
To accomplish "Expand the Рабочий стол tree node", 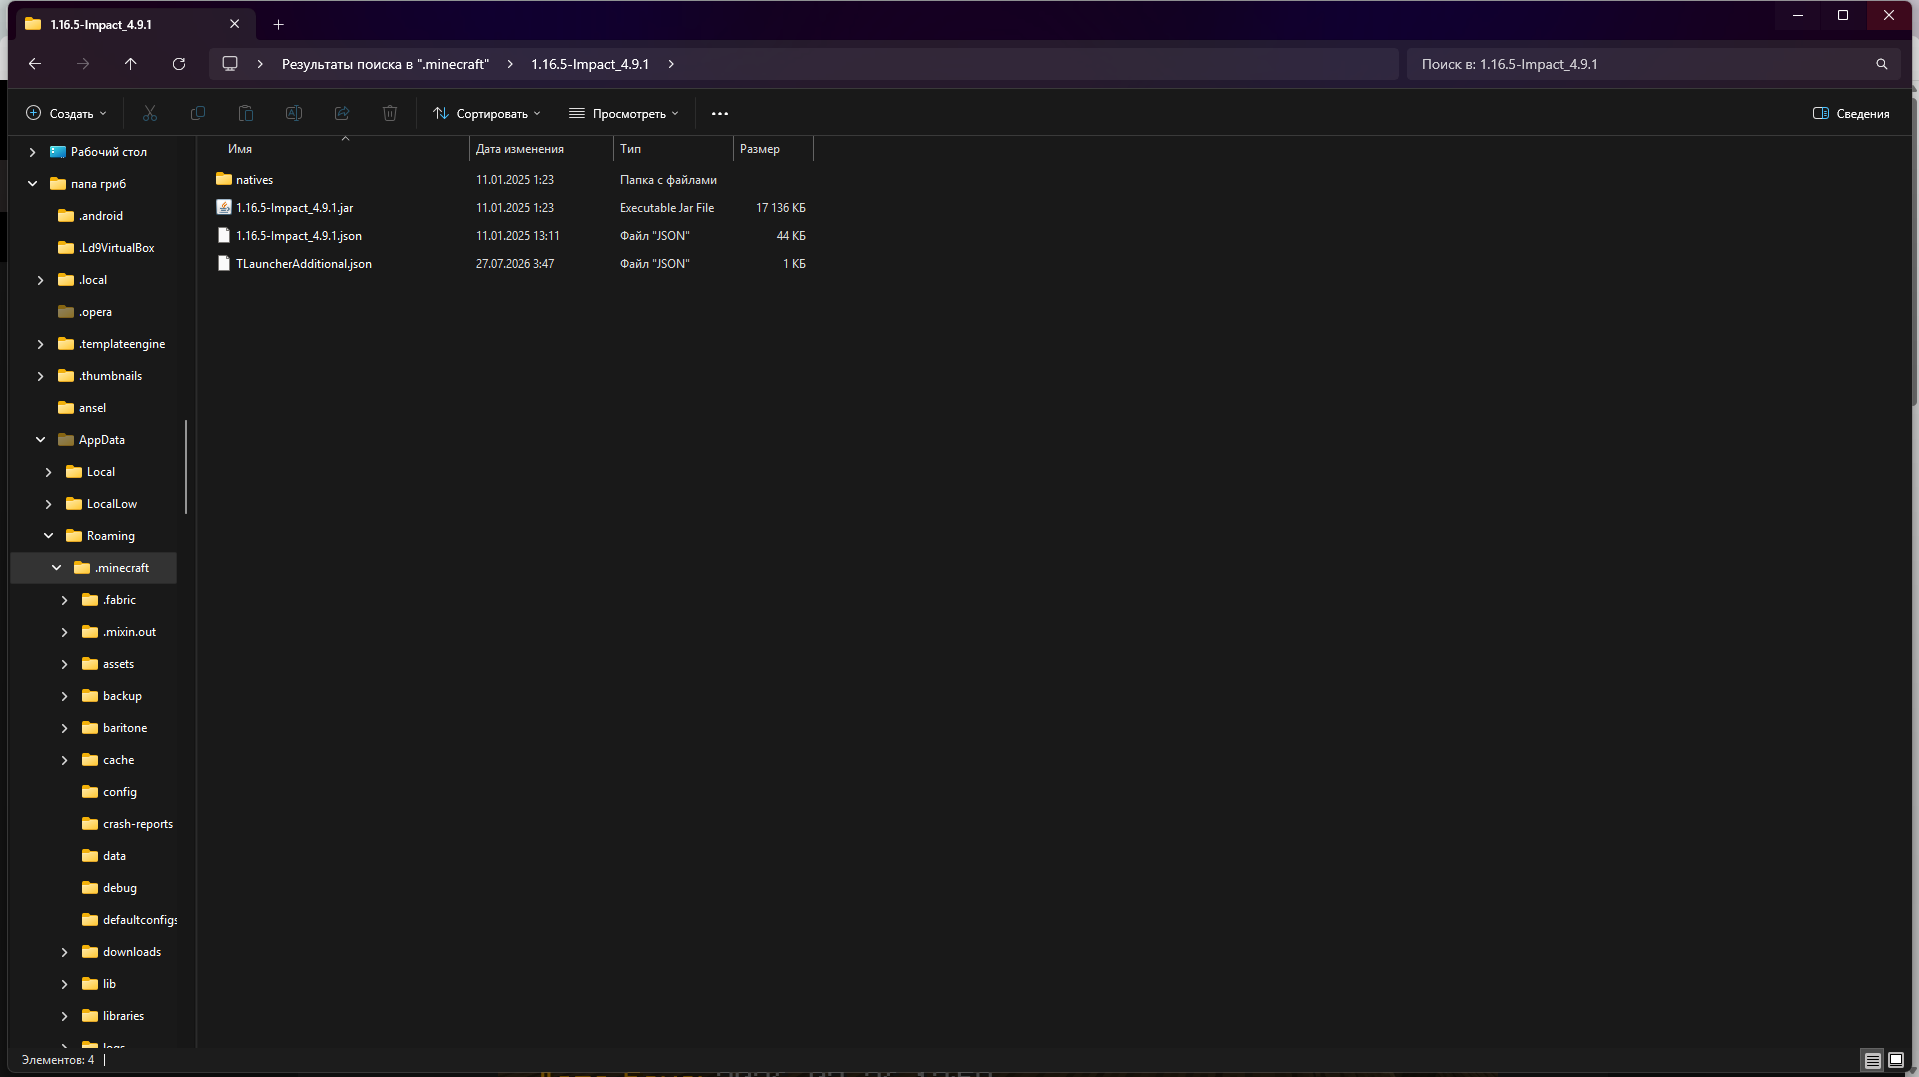I will coord(32,152).
